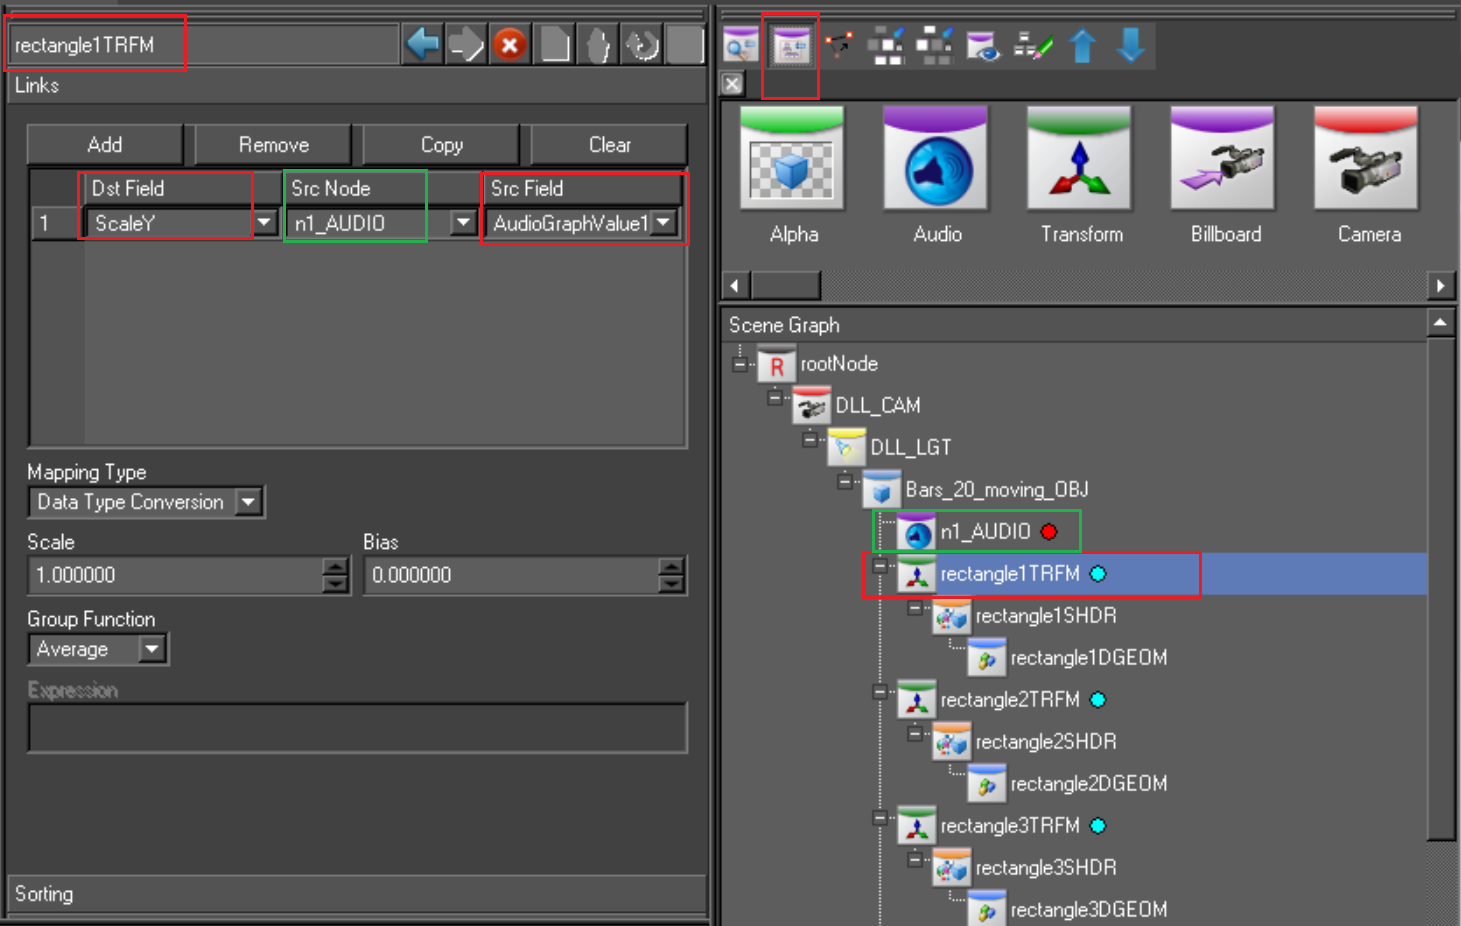1461x926 pixels.
Task: Select the links editor panel icon
Action: (791, 46)
